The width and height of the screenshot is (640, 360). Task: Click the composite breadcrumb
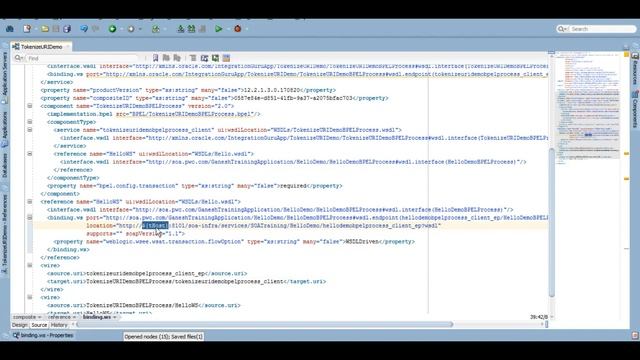click(24, 317)
